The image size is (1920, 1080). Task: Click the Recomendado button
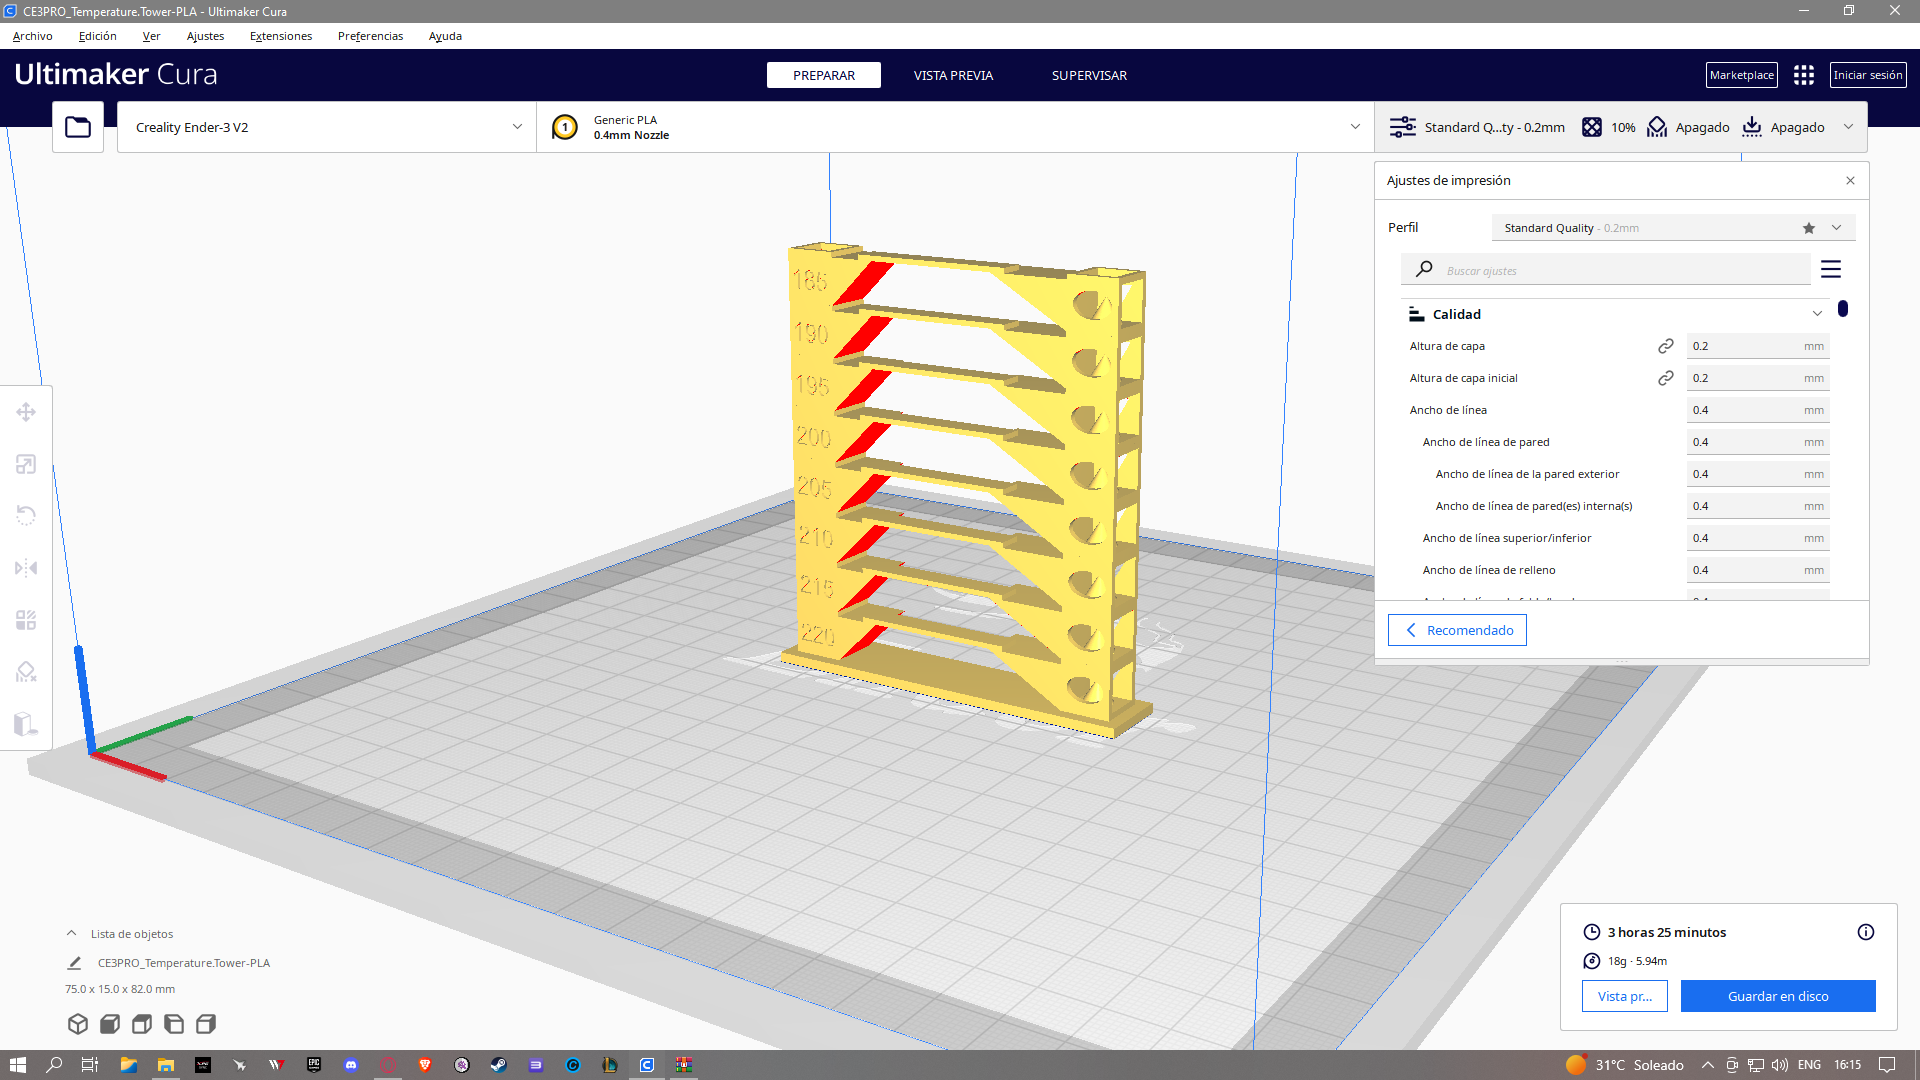pyautogui.click(x=1457, y=630)
